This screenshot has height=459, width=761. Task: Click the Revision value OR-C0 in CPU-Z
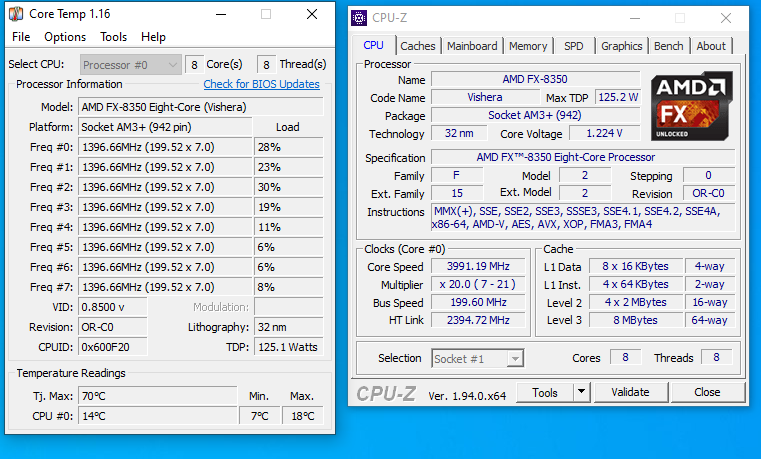[x=709, y=193]
